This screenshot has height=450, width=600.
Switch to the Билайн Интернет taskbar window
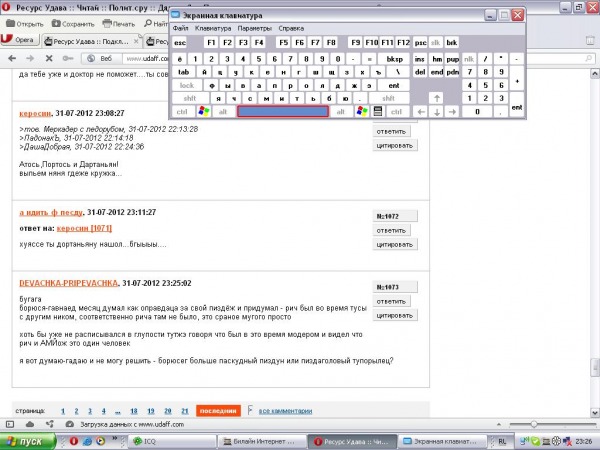tap(262, 441)
